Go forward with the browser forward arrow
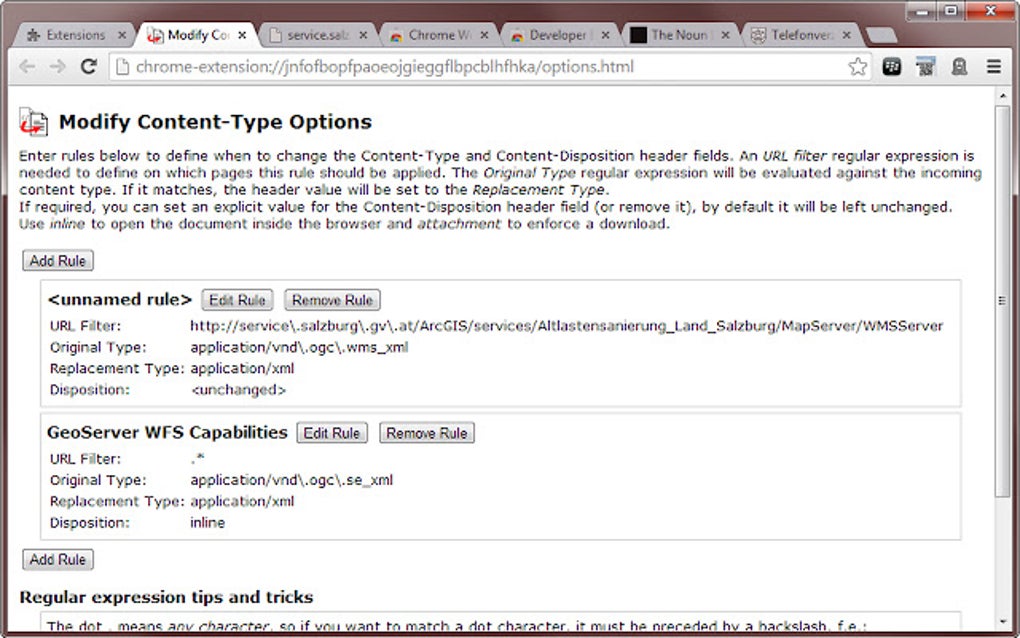This screenshot has width=1020, height=638. [57, 66]
